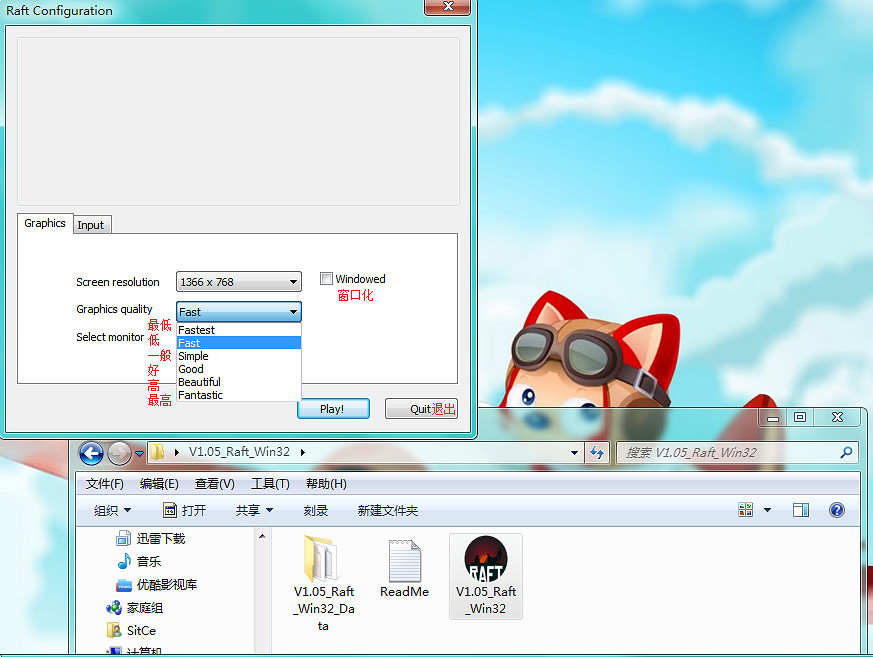The width and height of the screenshot is (873, 657).
Task: Select 家庭组 in the navigation pane
Action: 144,608
